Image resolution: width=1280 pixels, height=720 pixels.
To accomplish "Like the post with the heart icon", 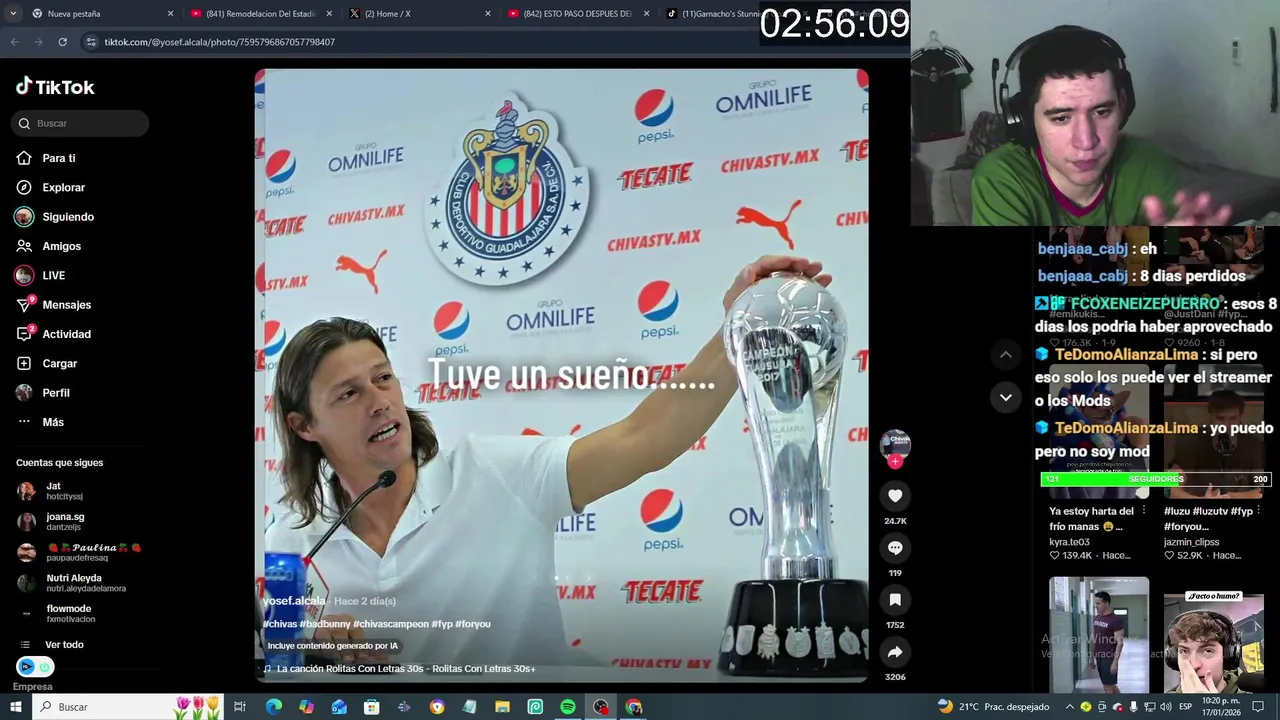I will click(895, 495).
